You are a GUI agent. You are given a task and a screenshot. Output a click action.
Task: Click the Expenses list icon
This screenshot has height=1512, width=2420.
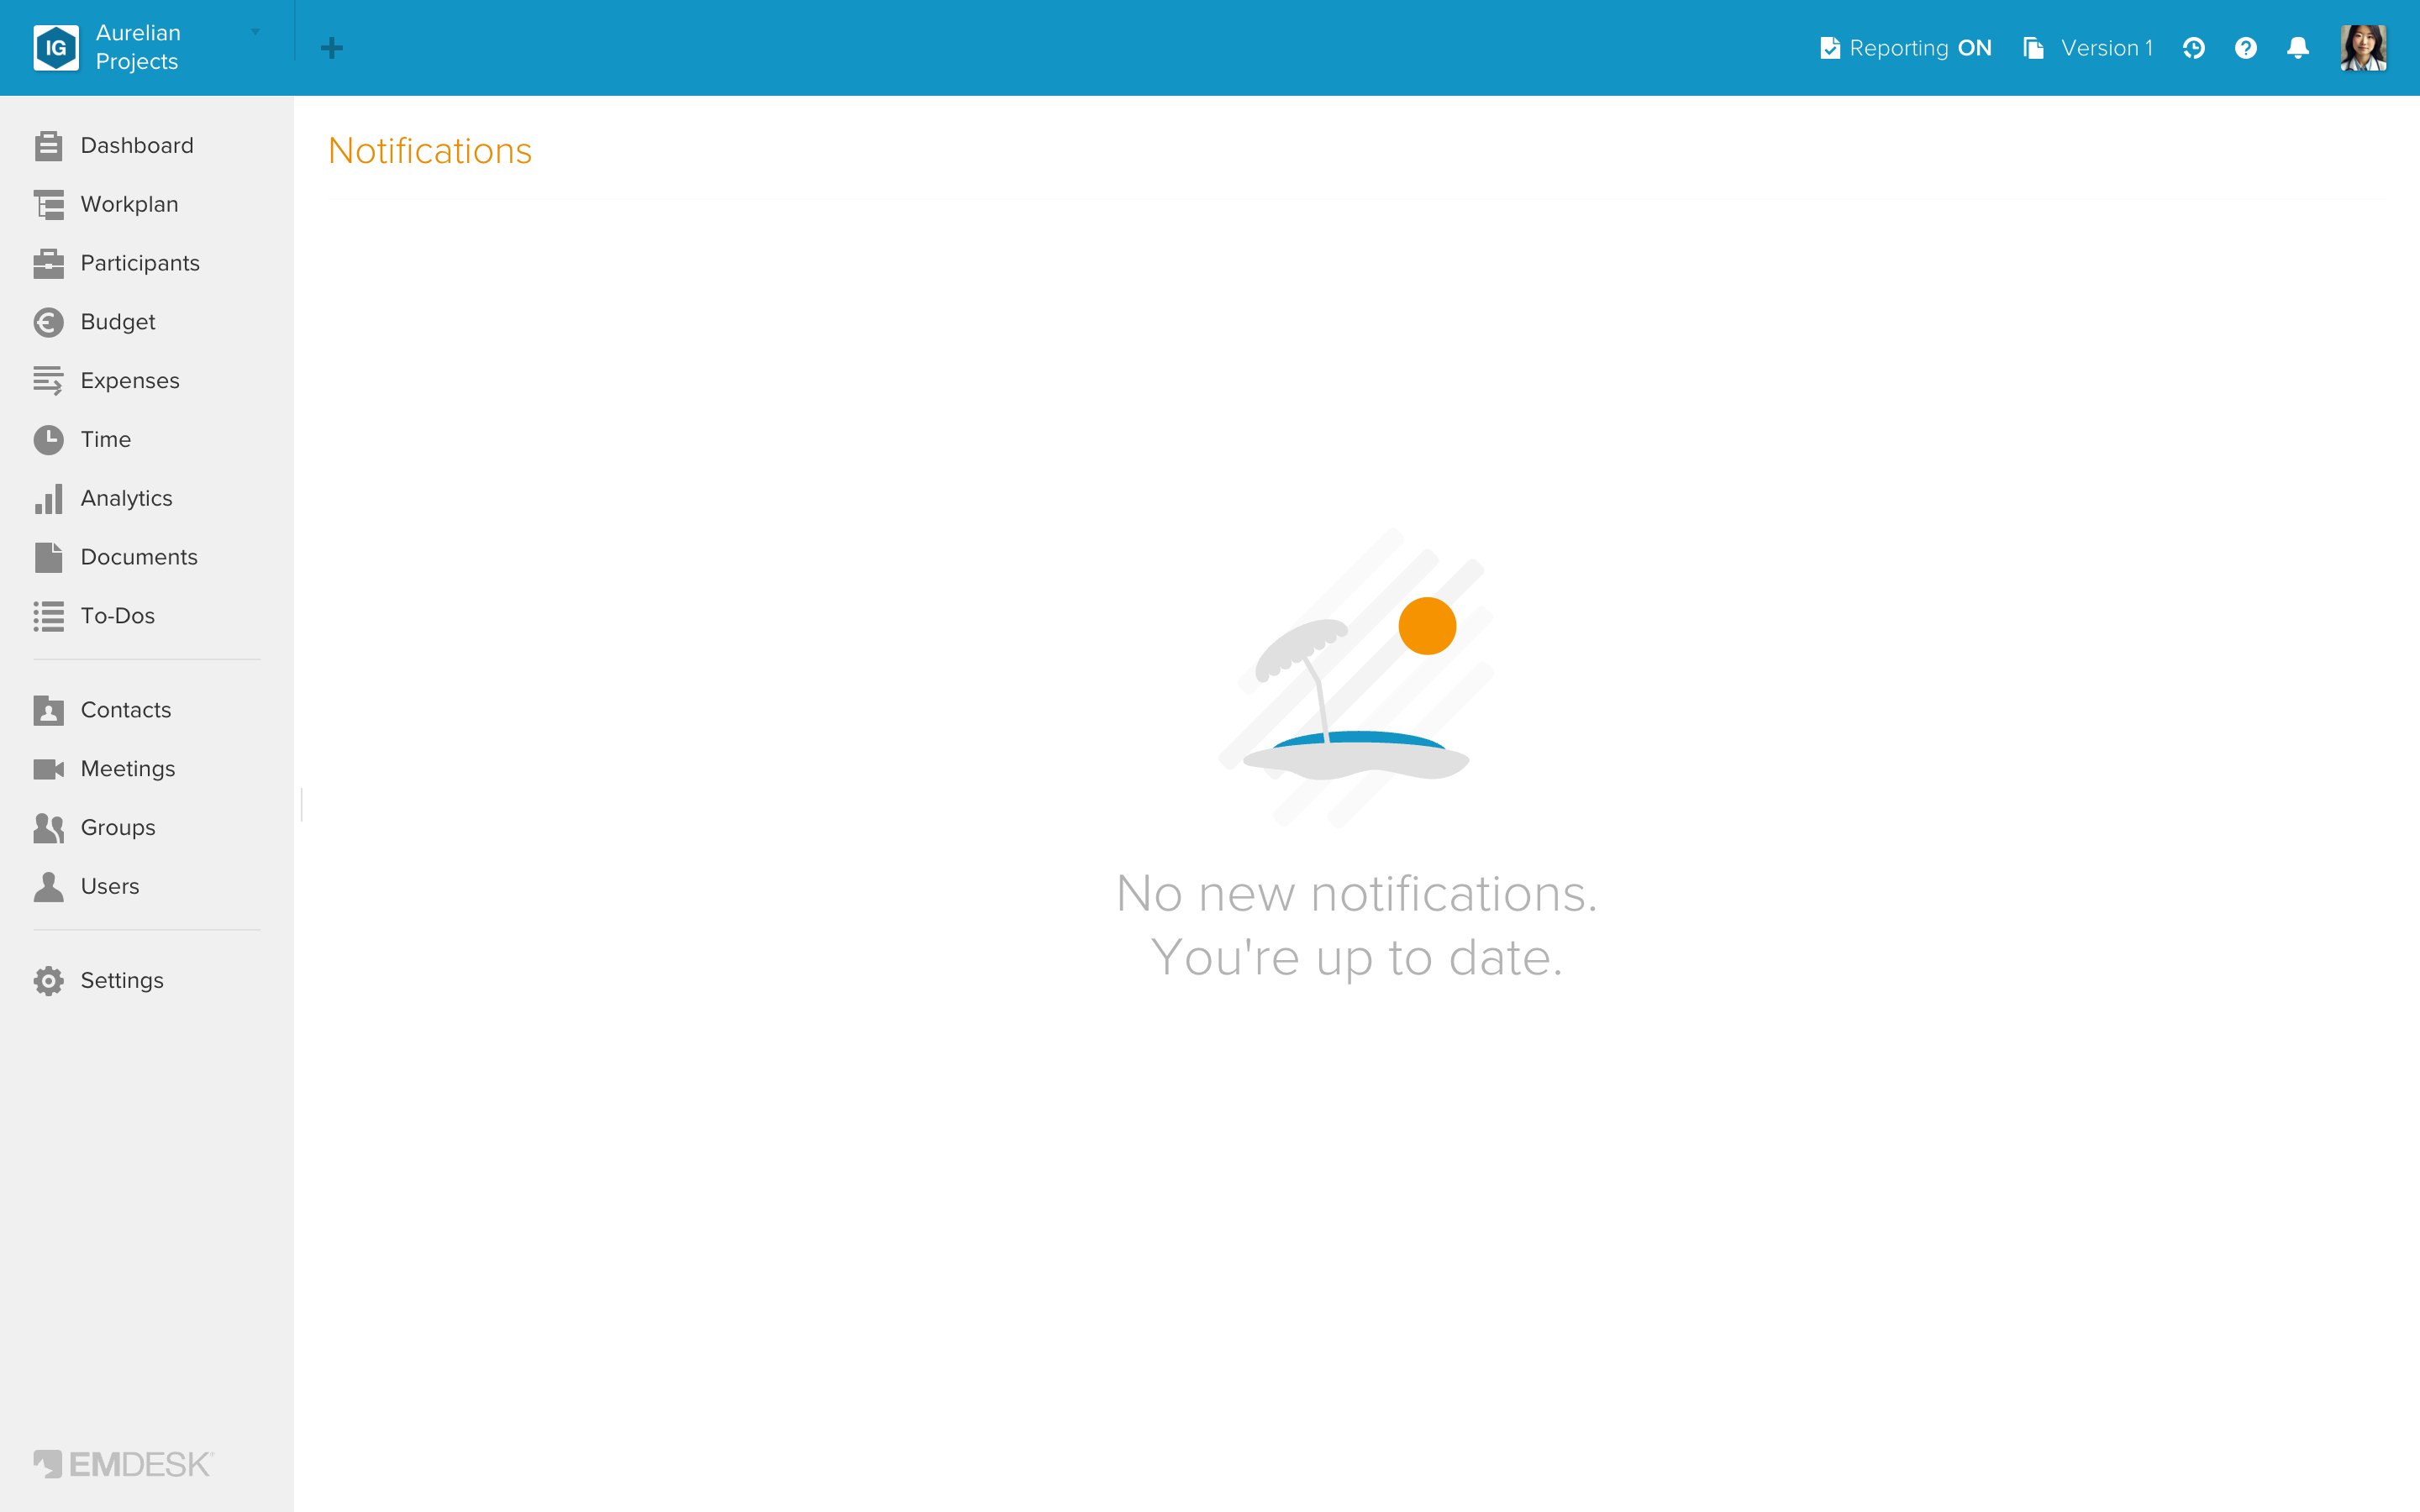click(48, 381)
